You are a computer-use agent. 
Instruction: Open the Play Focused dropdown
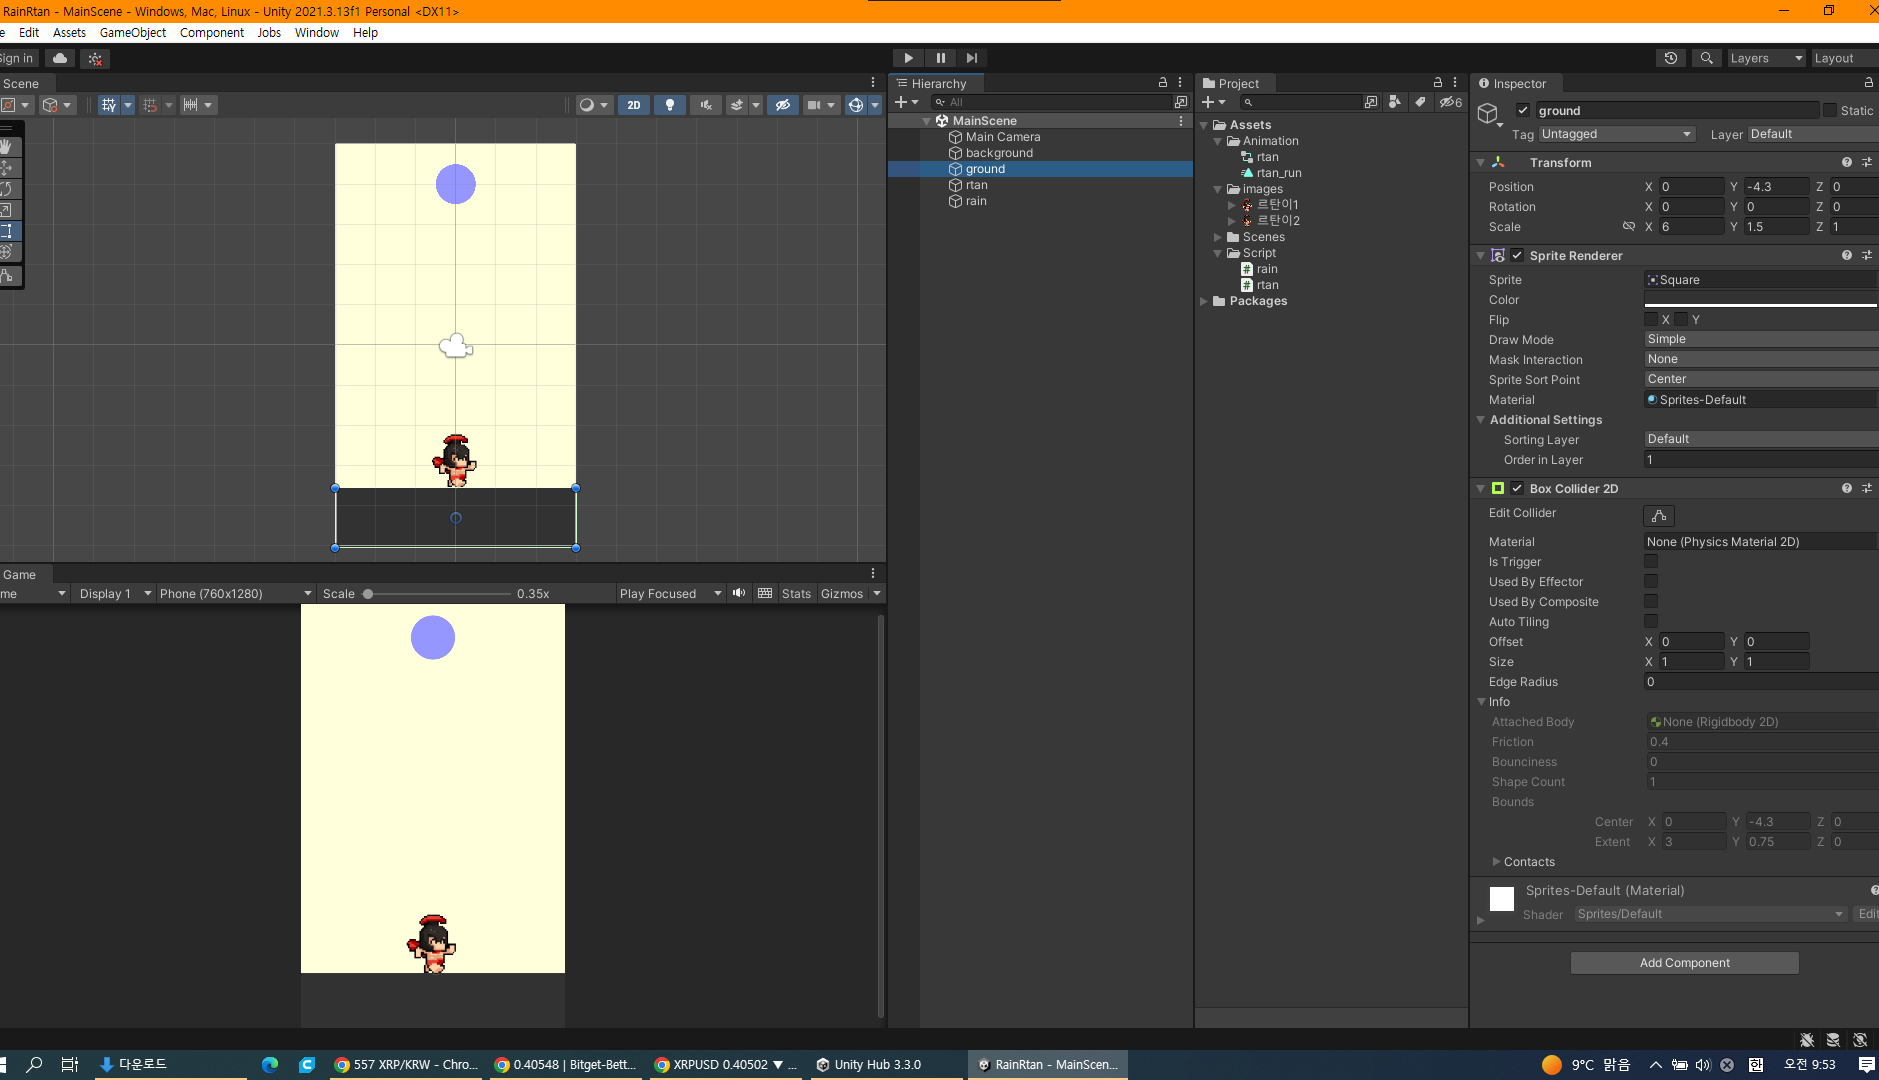tap(670, 593)
